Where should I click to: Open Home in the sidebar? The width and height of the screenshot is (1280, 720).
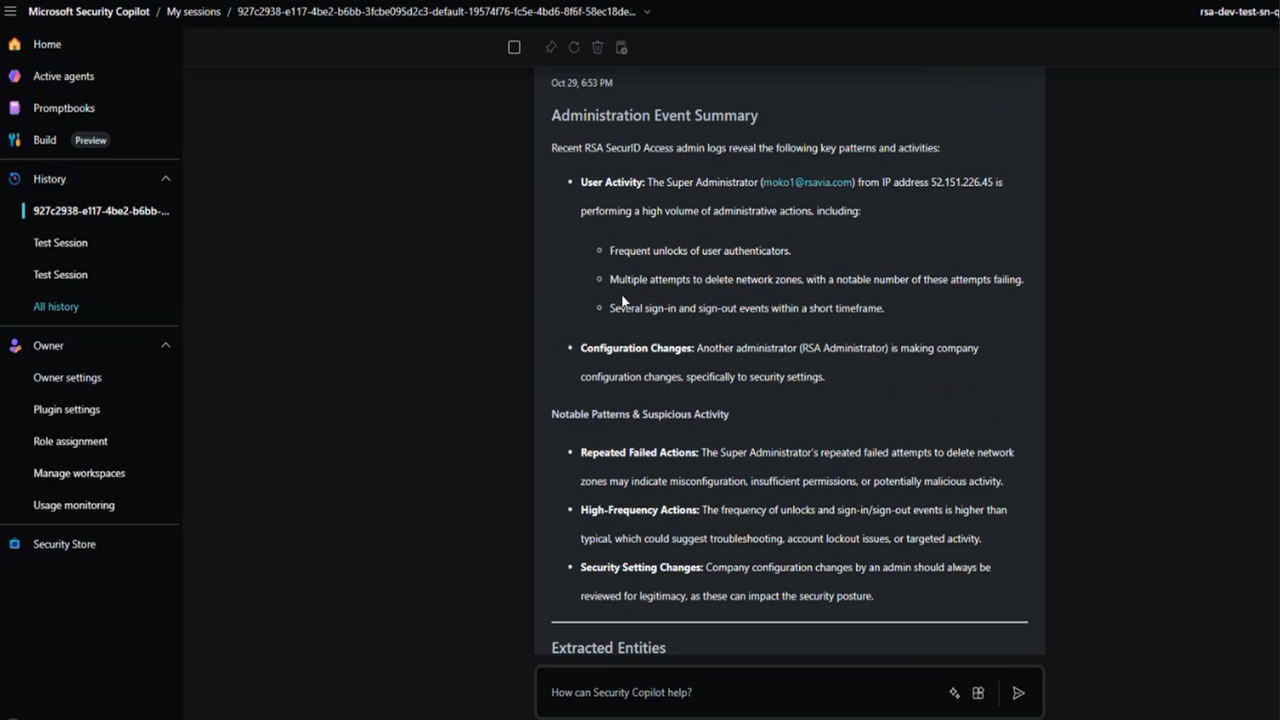pos(47,44)
